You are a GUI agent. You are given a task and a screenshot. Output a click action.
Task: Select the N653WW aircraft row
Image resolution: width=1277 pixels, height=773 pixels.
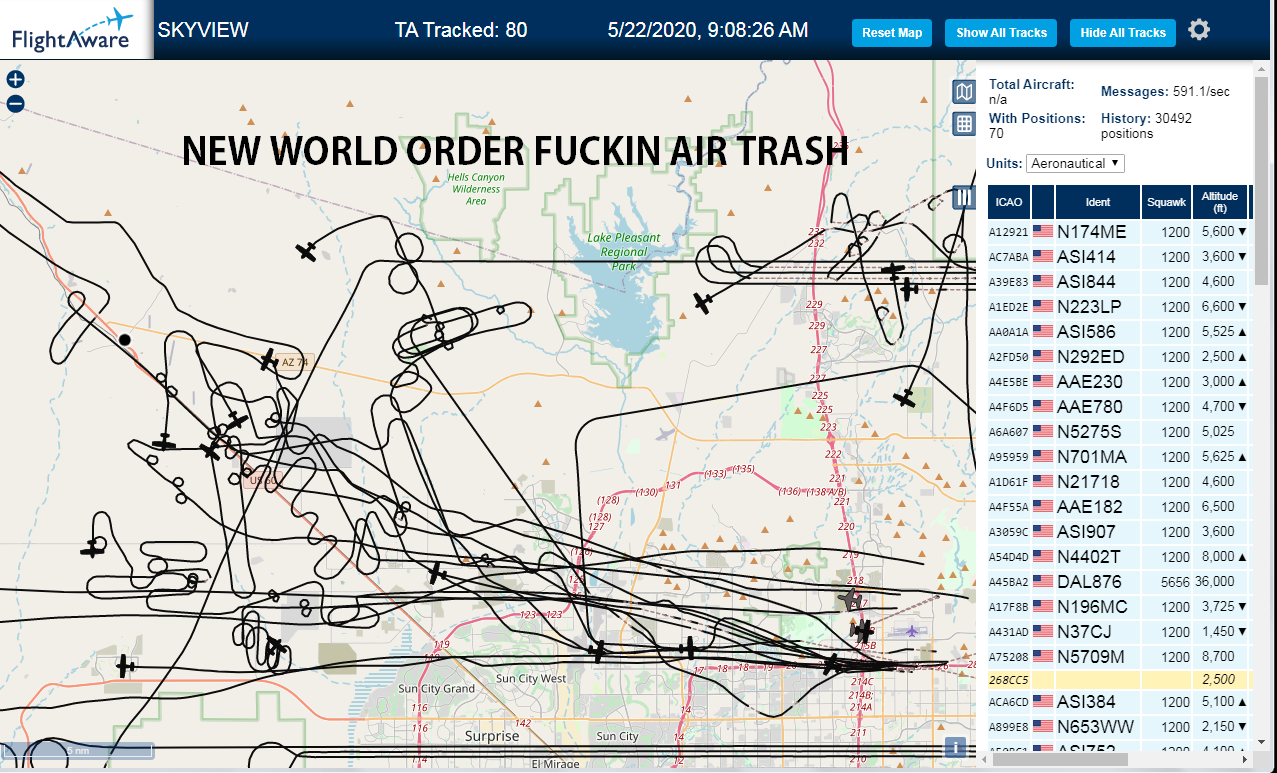1120,727
